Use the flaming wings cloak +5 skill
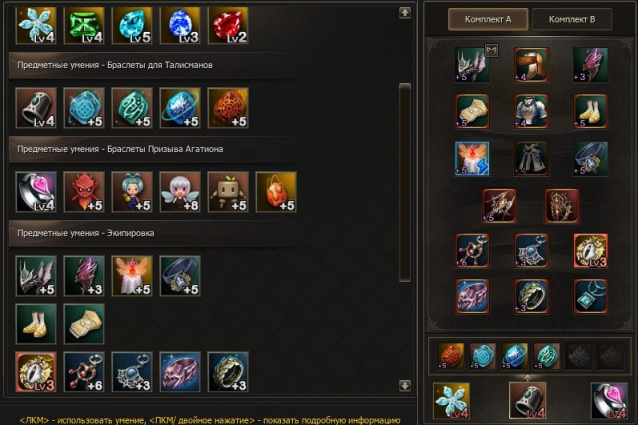 [x=132, y=276]
